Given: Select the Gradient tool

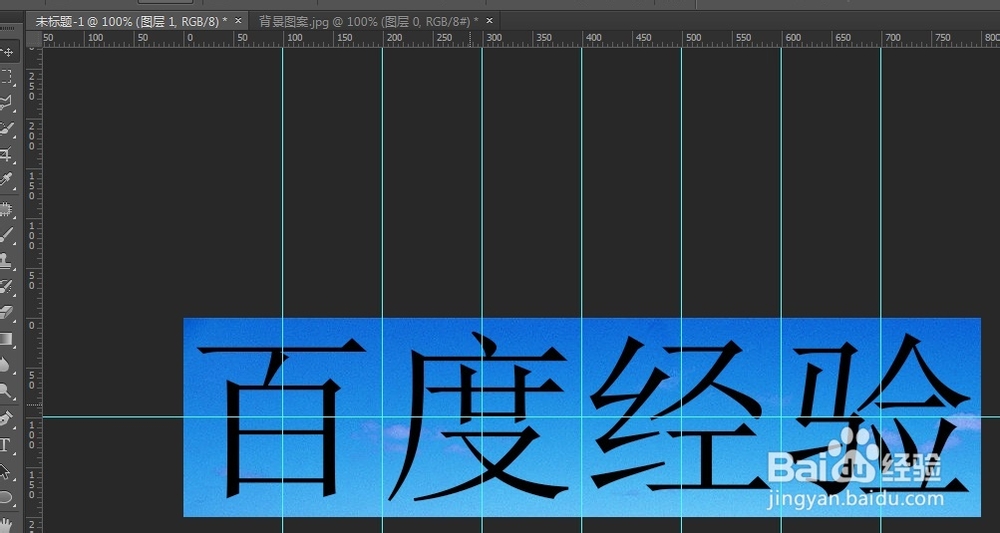Looking at the screenshot, I should (6, 338).
